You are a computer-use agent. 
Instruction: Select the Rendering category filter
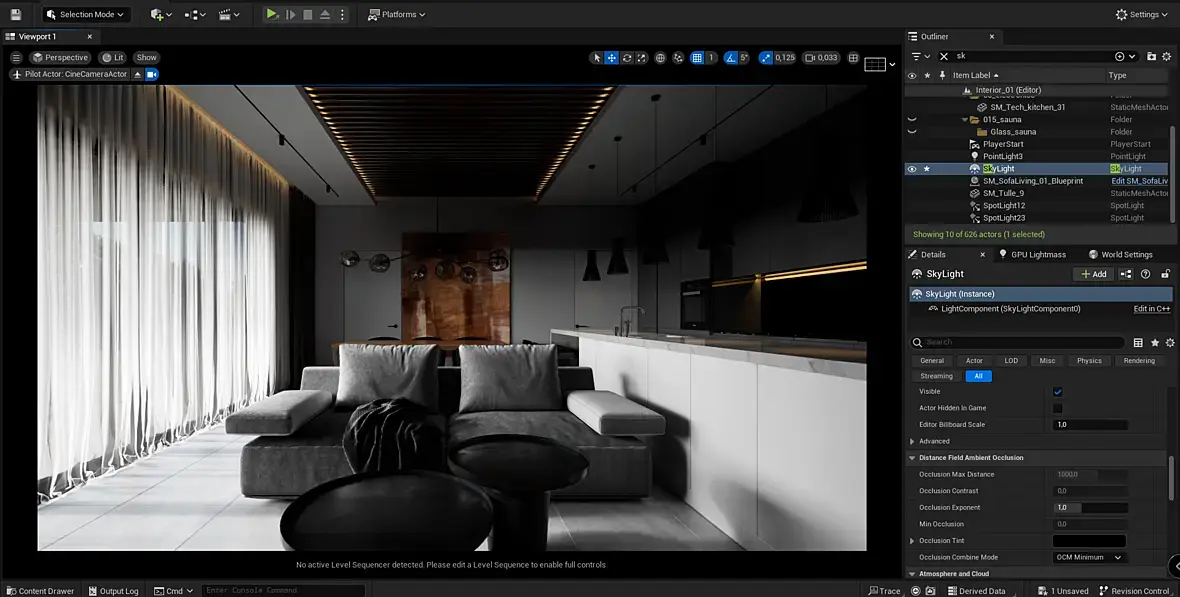tap(1139, 361)
